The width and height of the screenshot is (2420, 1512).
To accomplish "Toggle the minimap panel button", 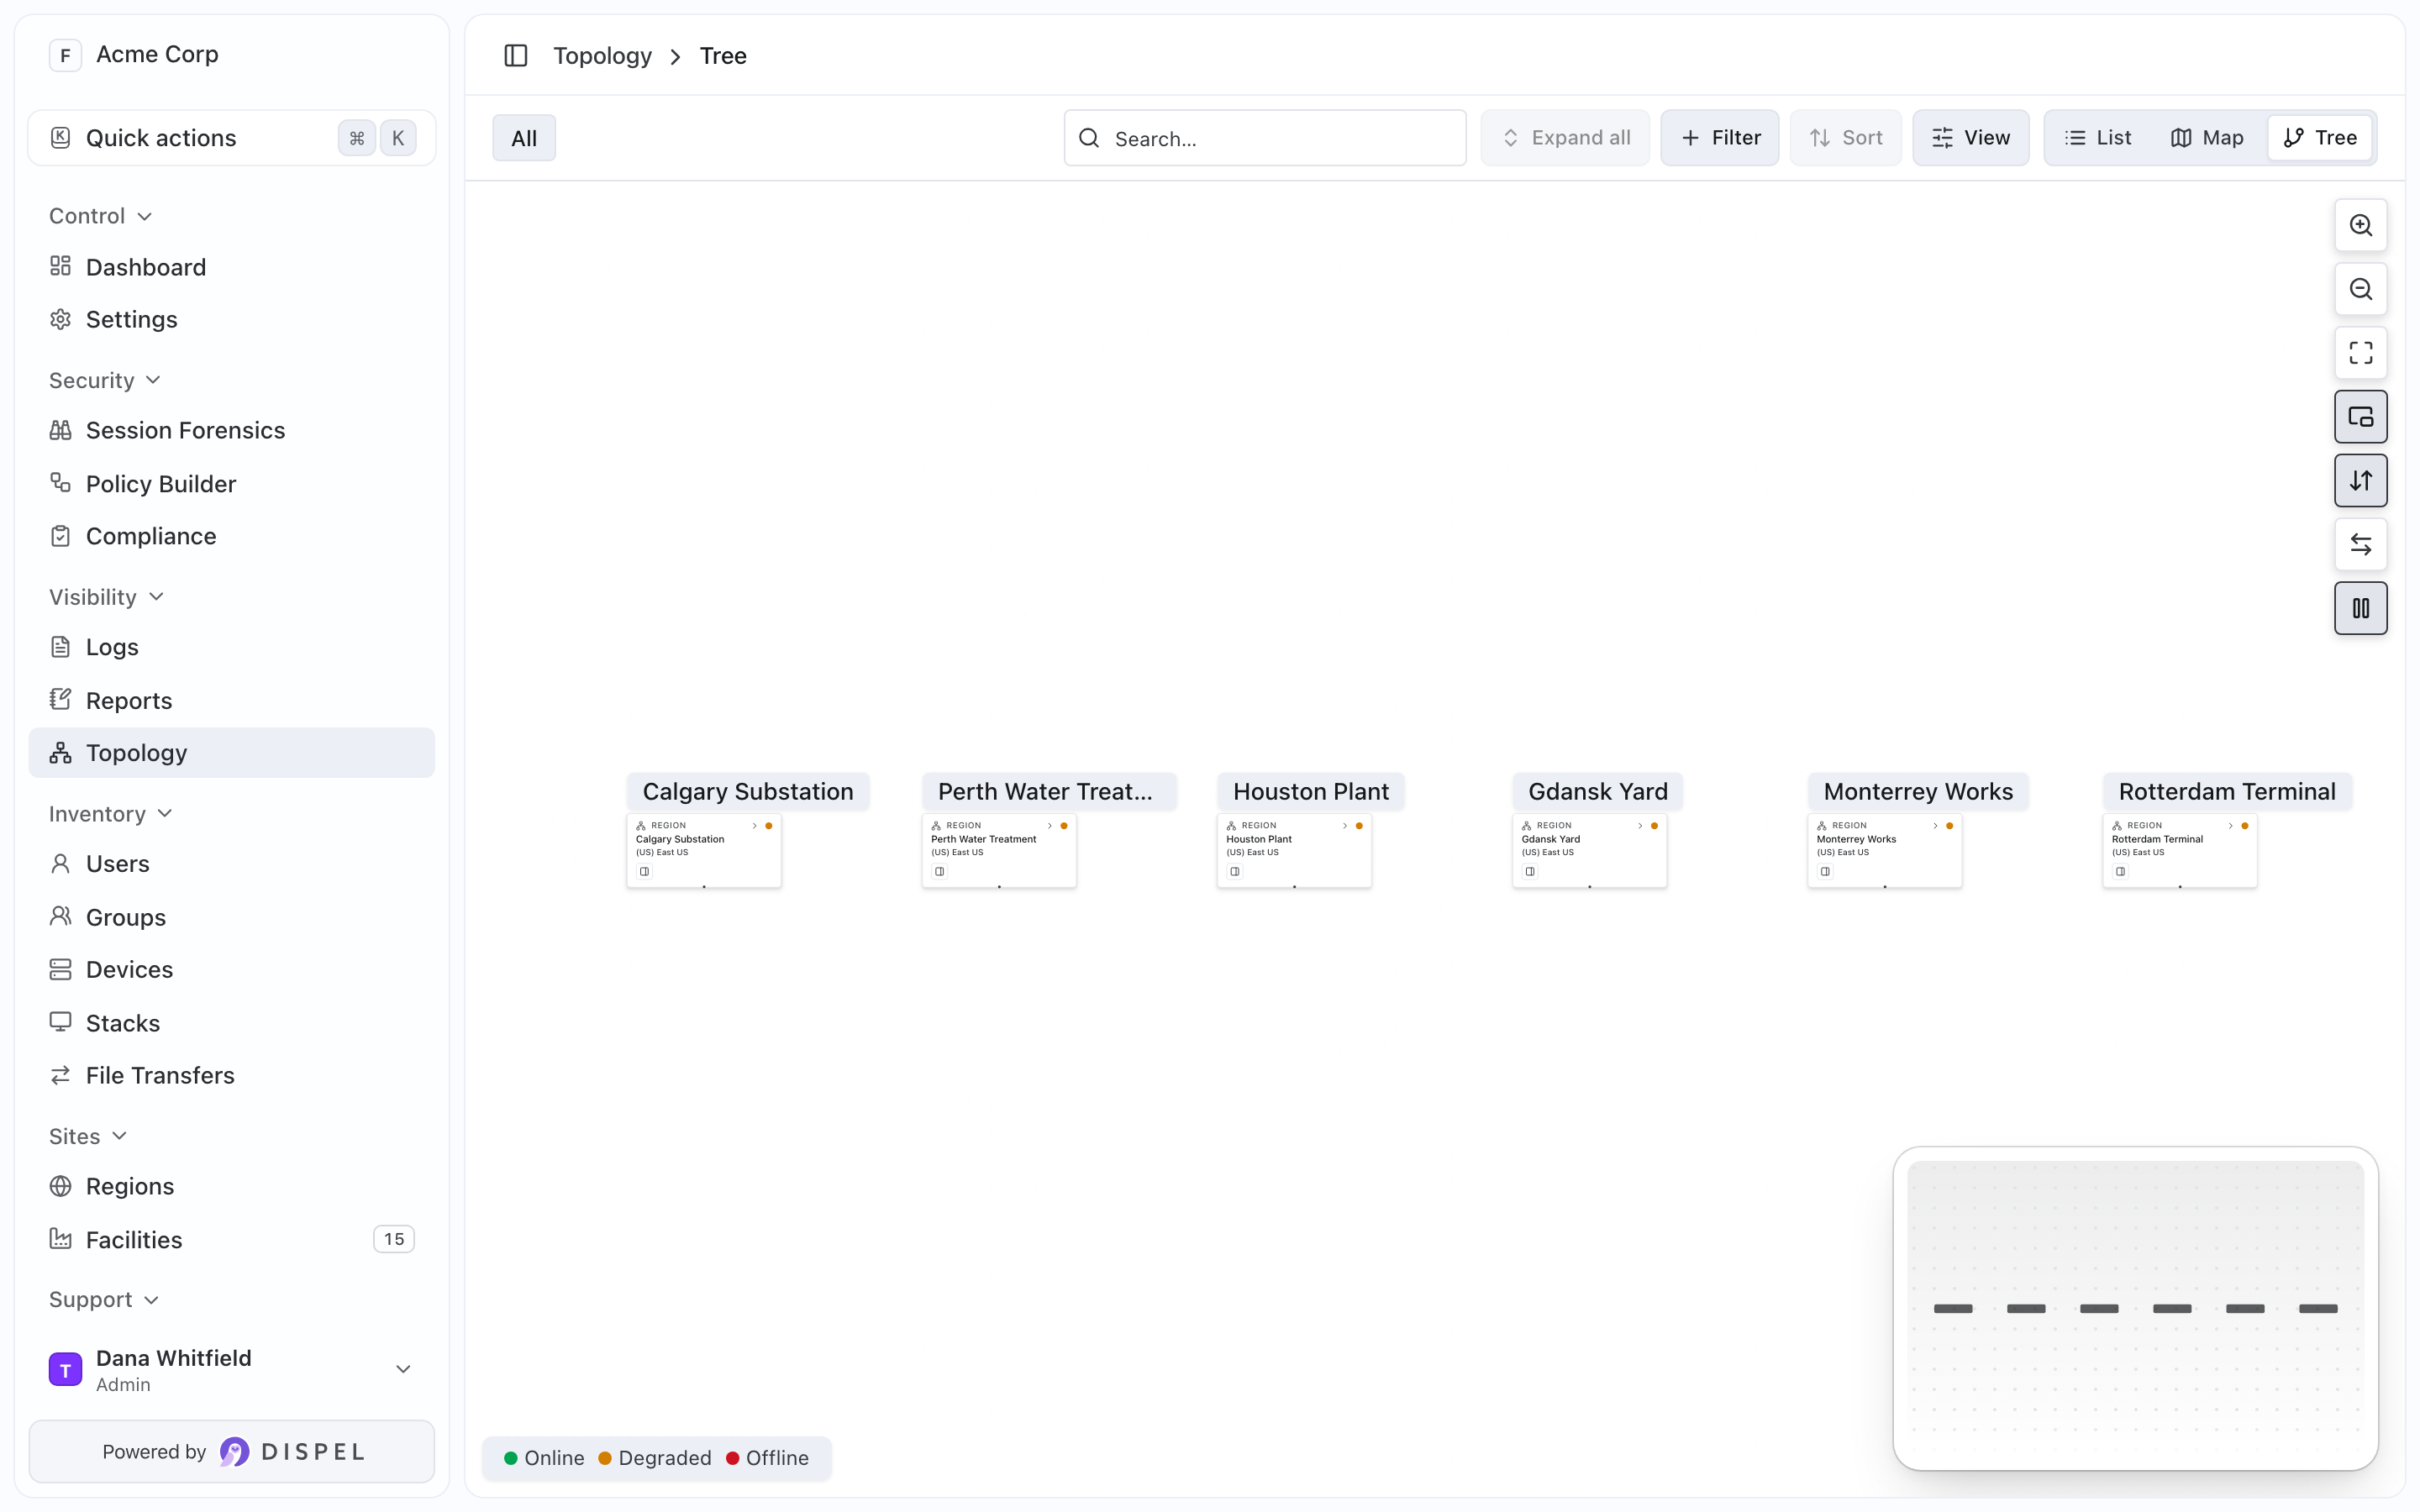I will tap(2360, 417).
